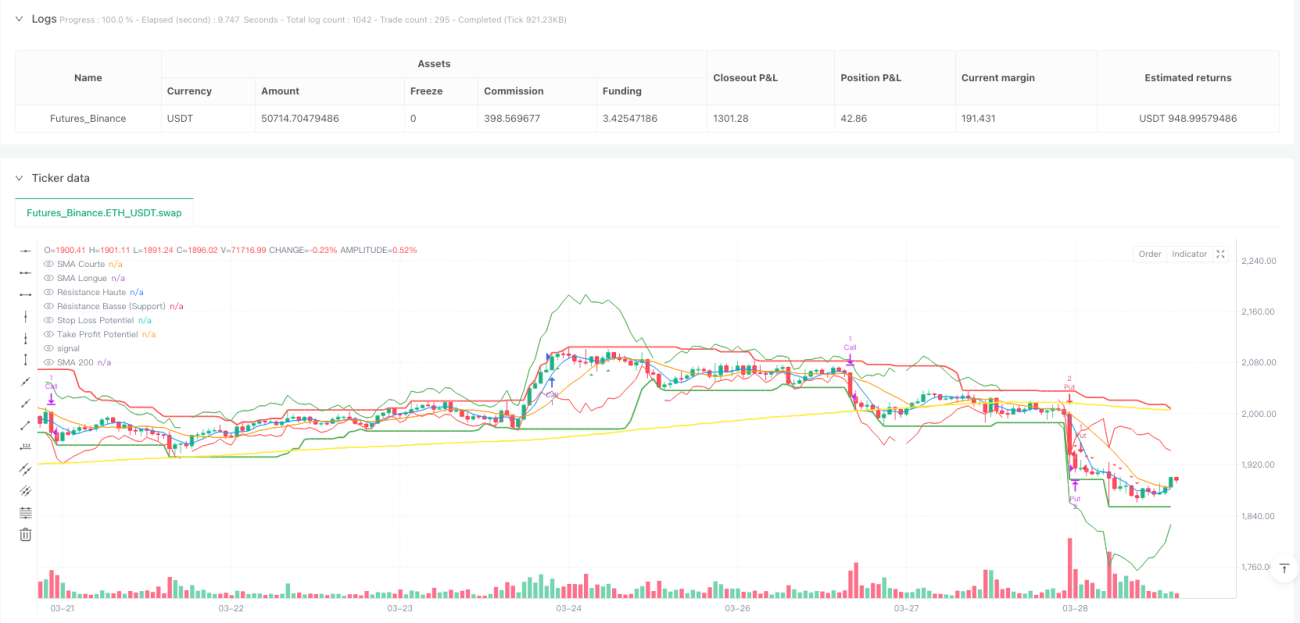The width and height of the screenshot is (1300, 623).
Task: Pick the parallel channel lines tool
Action: point(26,468)
